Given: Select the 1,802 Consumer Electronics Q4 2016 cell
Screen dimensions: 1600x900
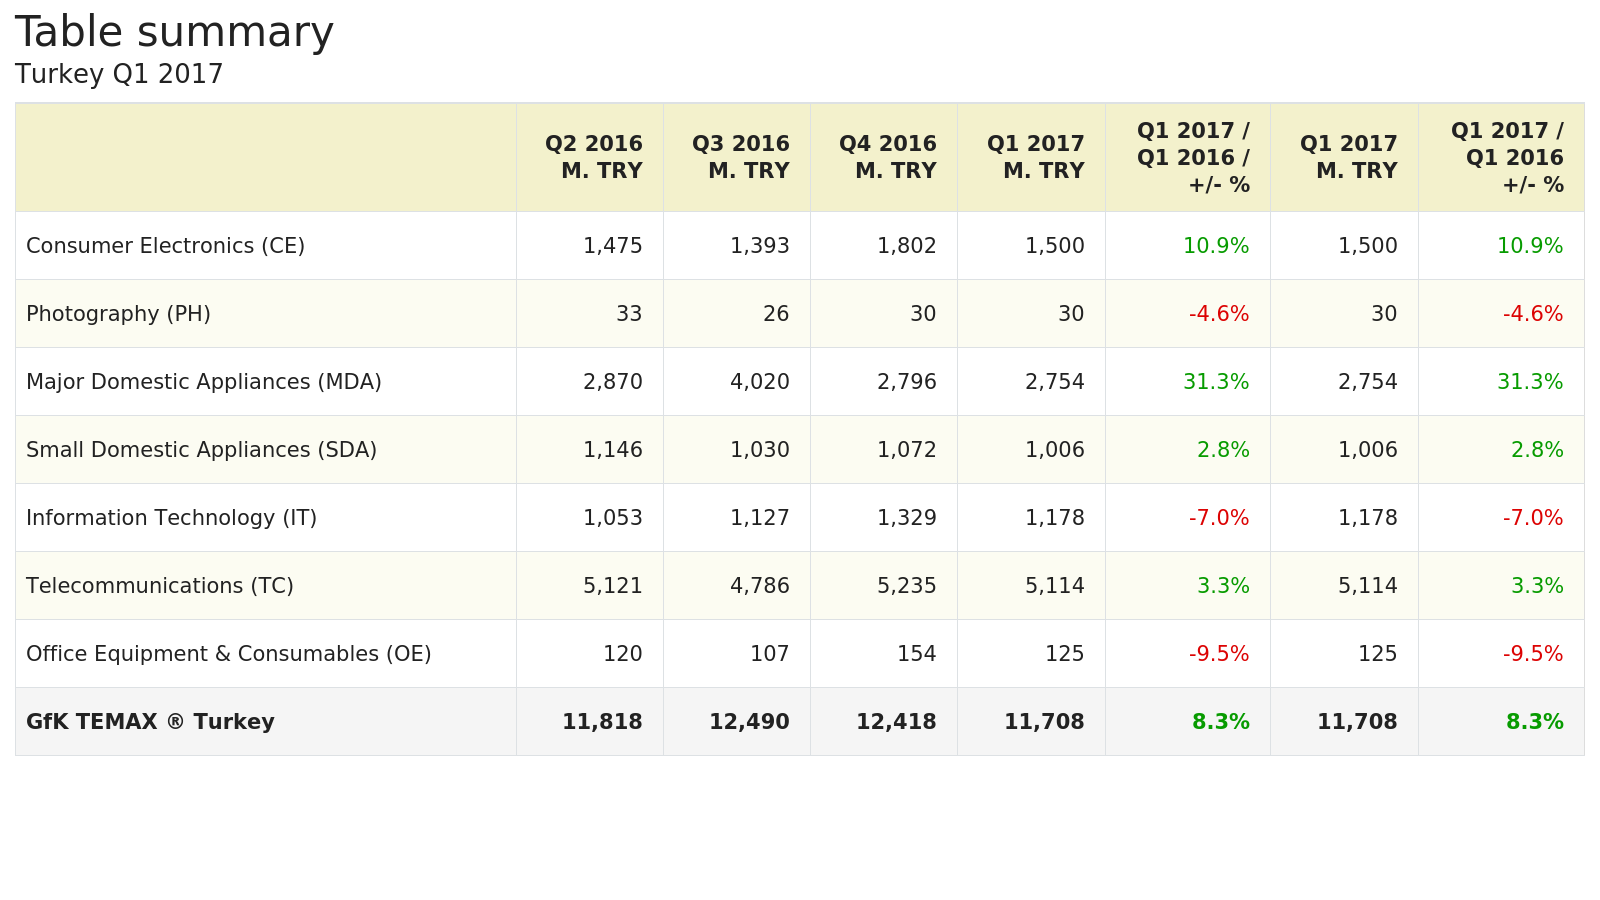Looking at the screenshot, I should click(906, 246).
